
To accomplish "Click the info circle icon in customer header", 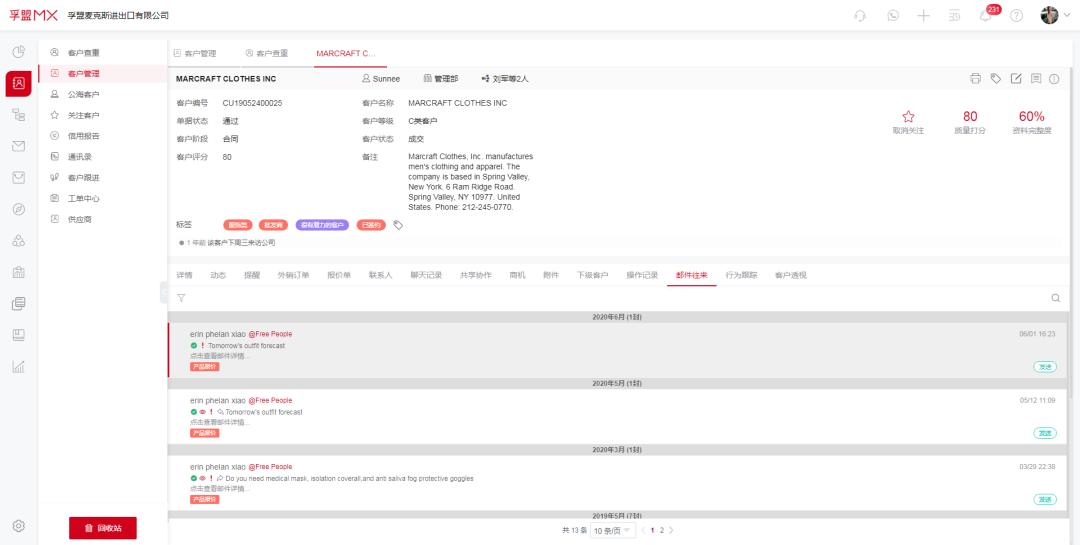I will (1054, 79).
